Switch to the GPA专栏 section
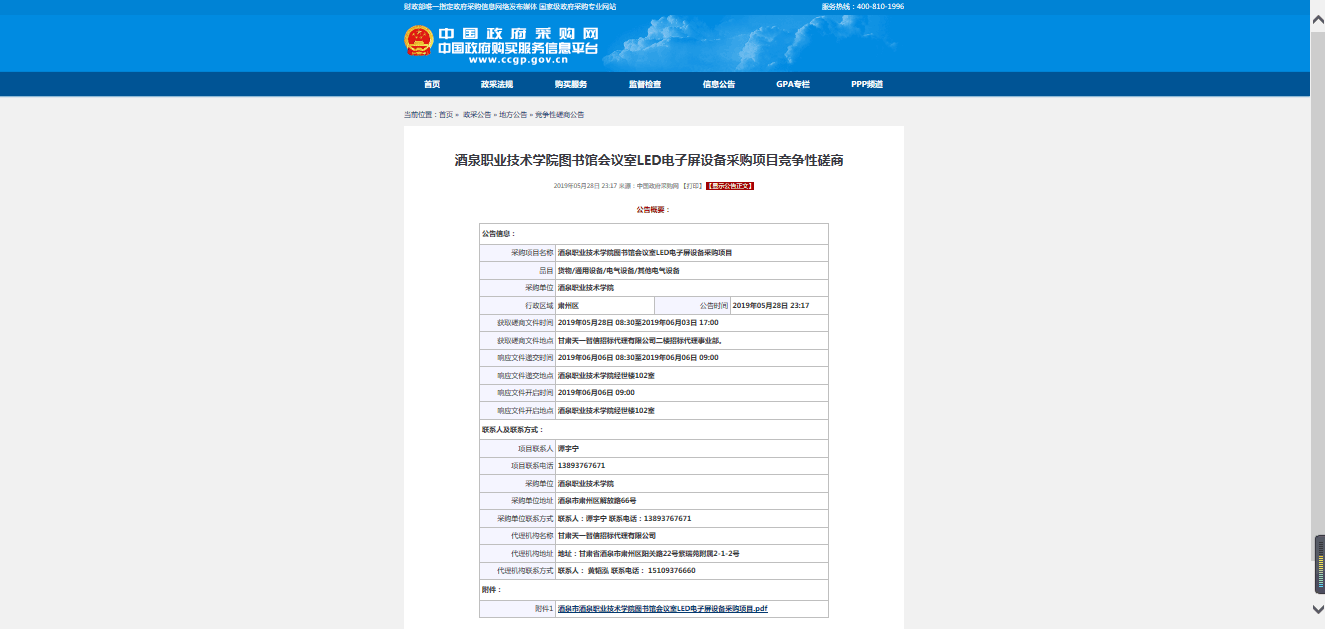The height and width of the screenshot is (629, 1325). 793,85
